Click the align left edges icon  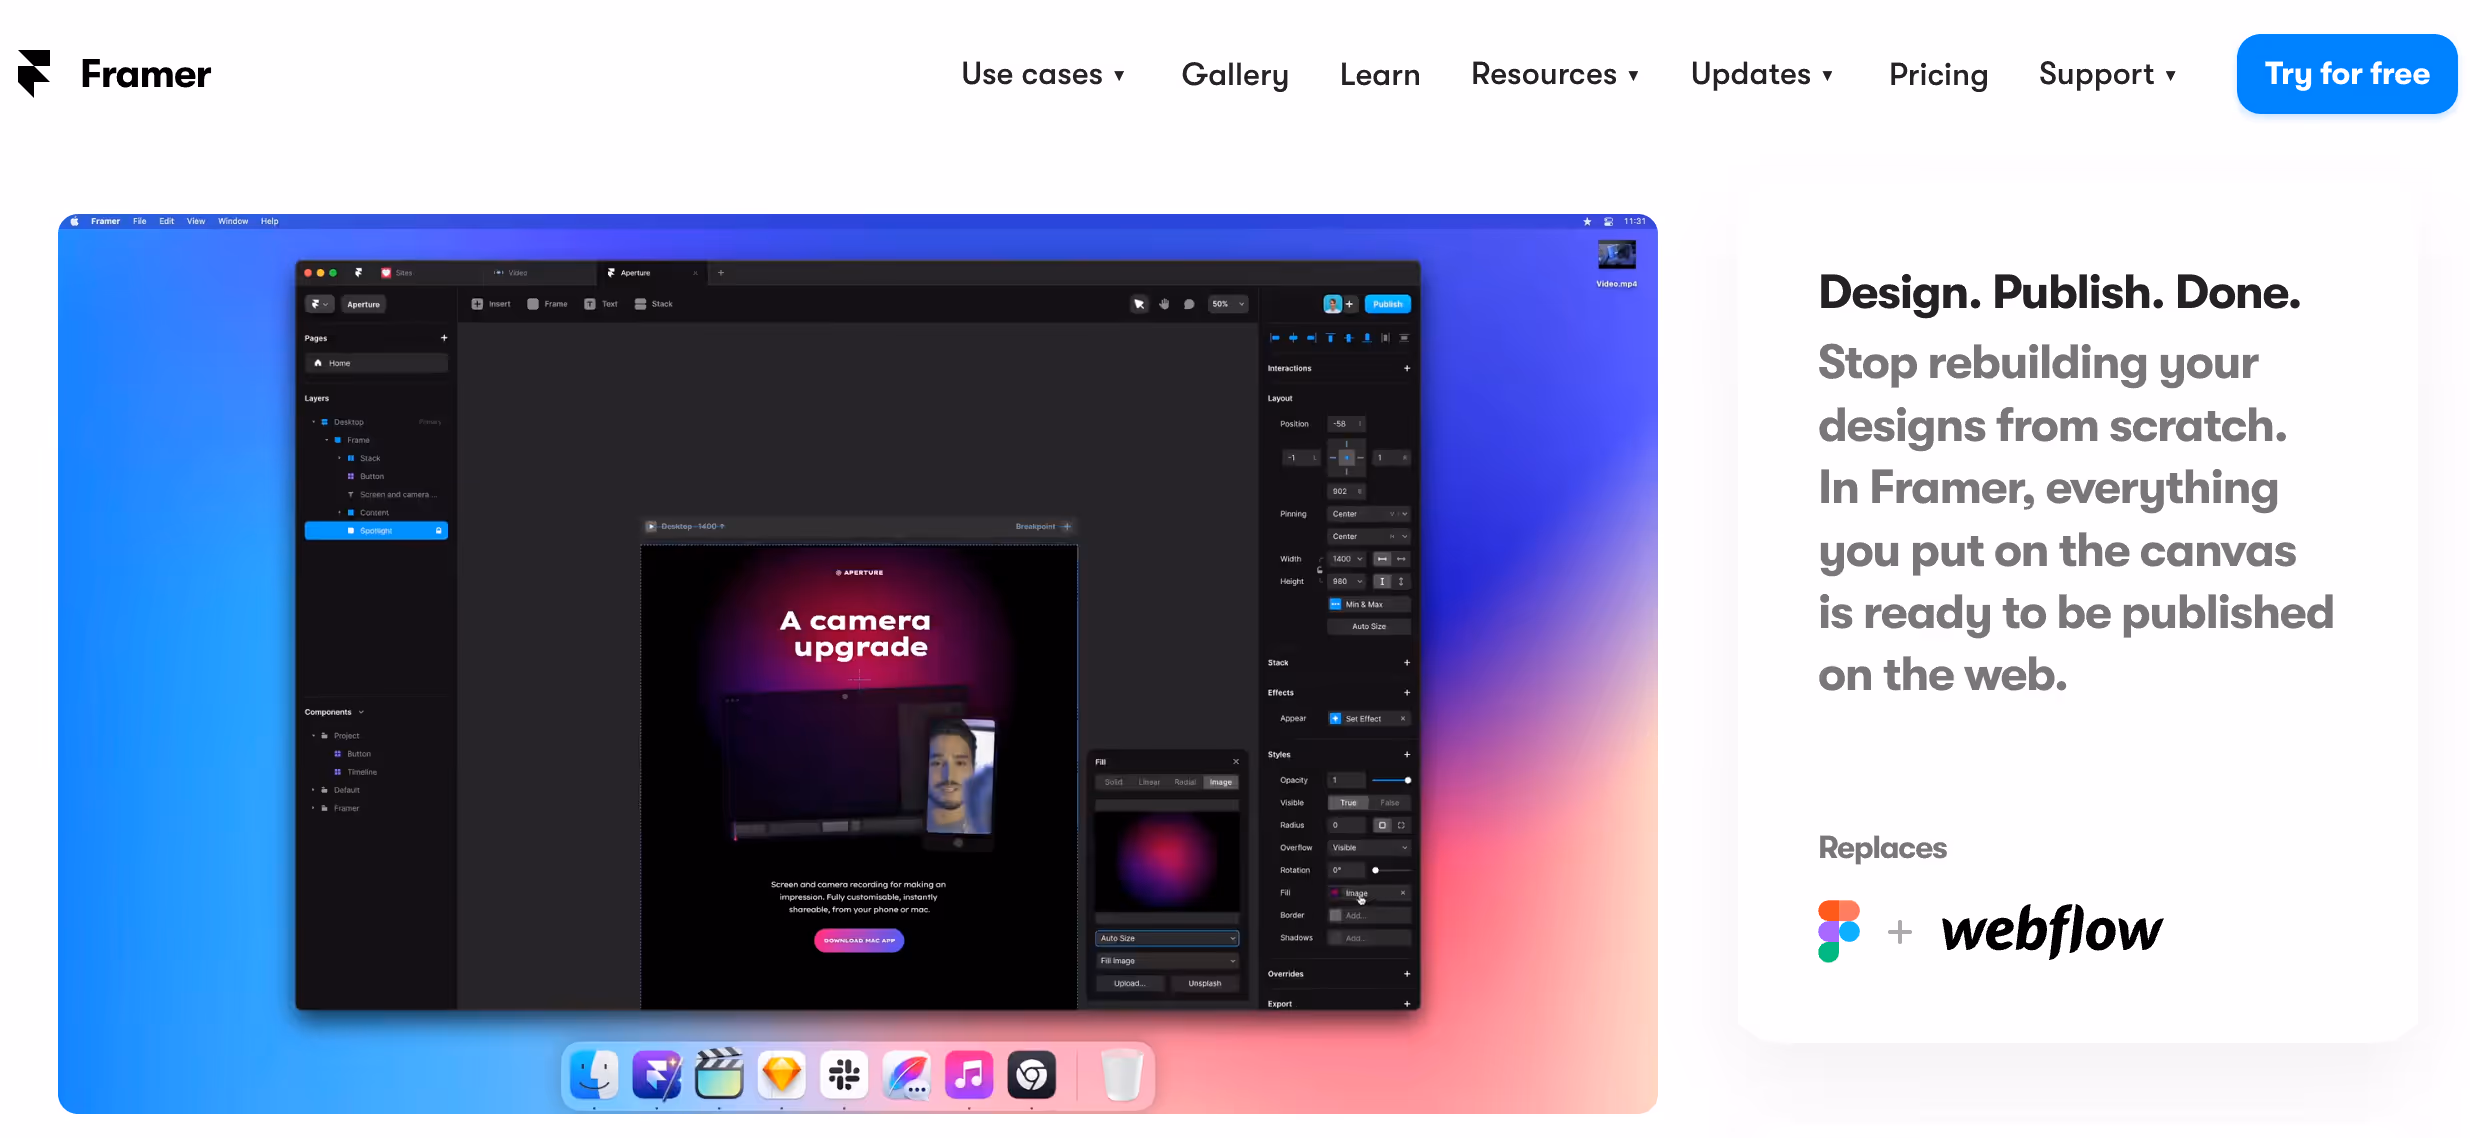(1274, 338)
